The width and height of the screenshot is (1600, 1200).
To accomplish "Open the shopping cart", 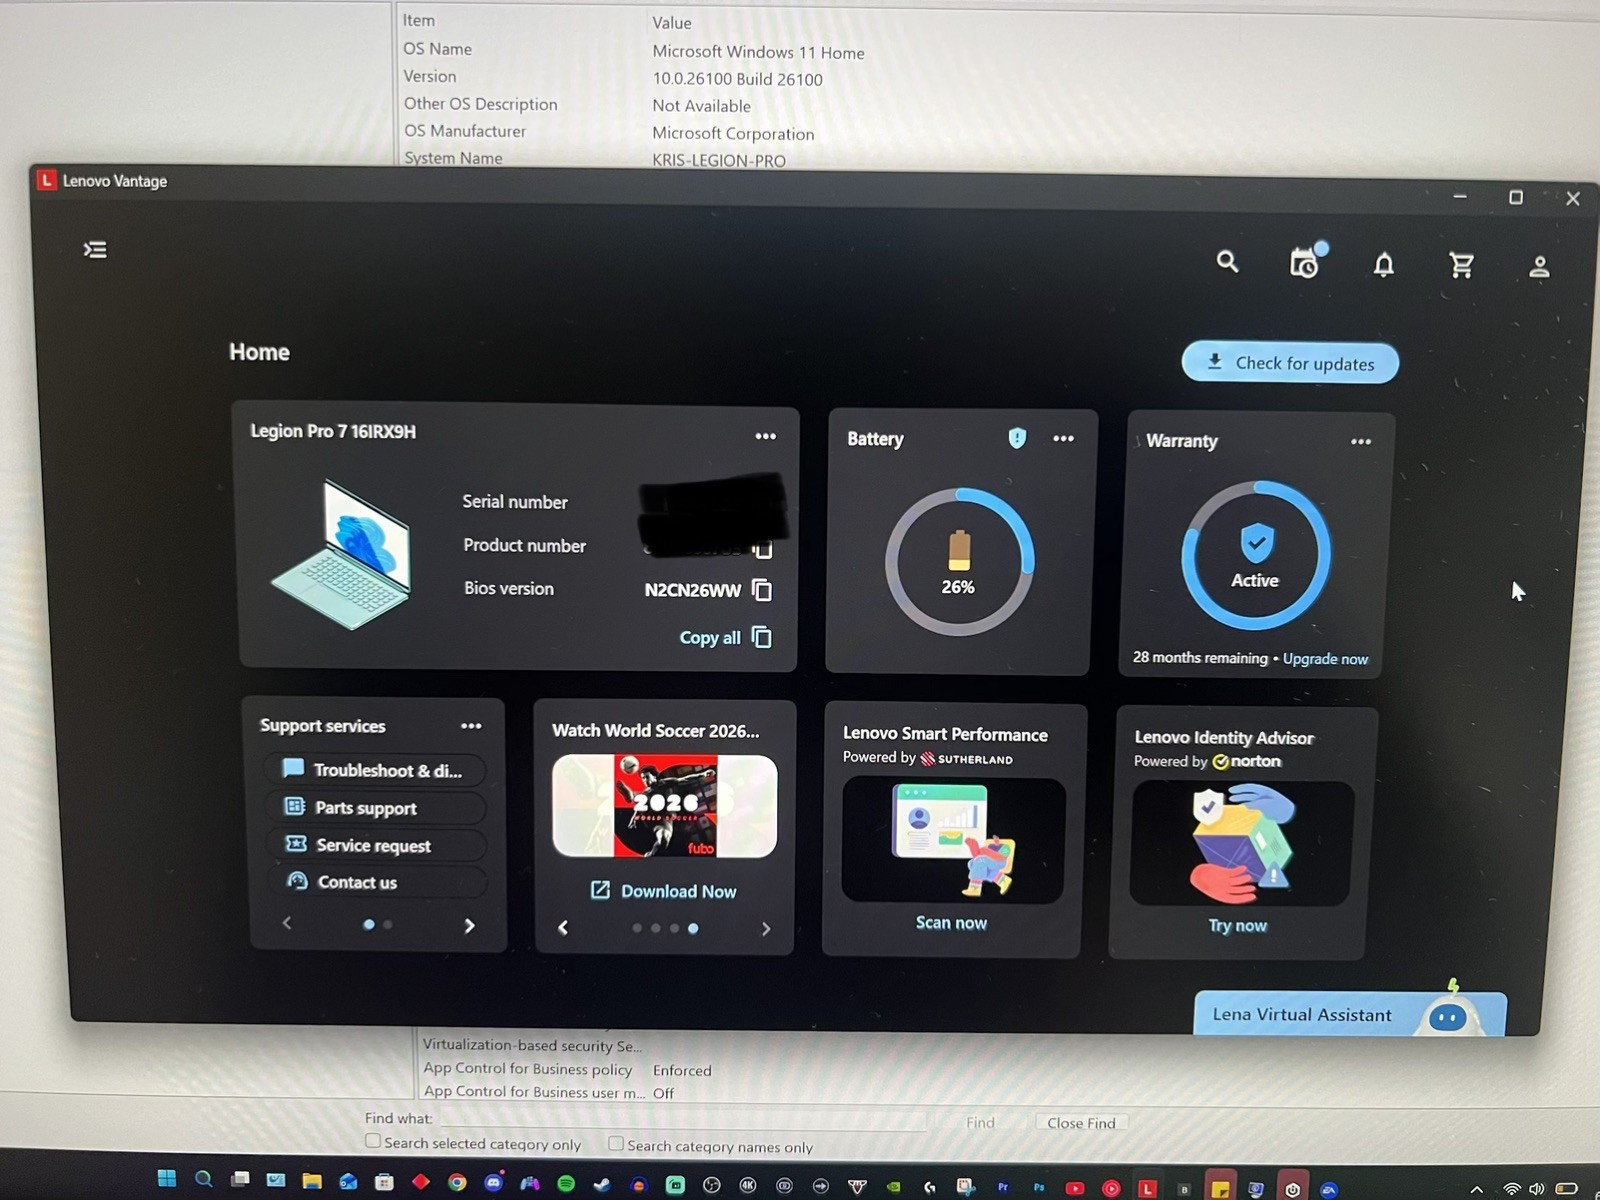I will pyautogui.click(x=1461, y=265).
